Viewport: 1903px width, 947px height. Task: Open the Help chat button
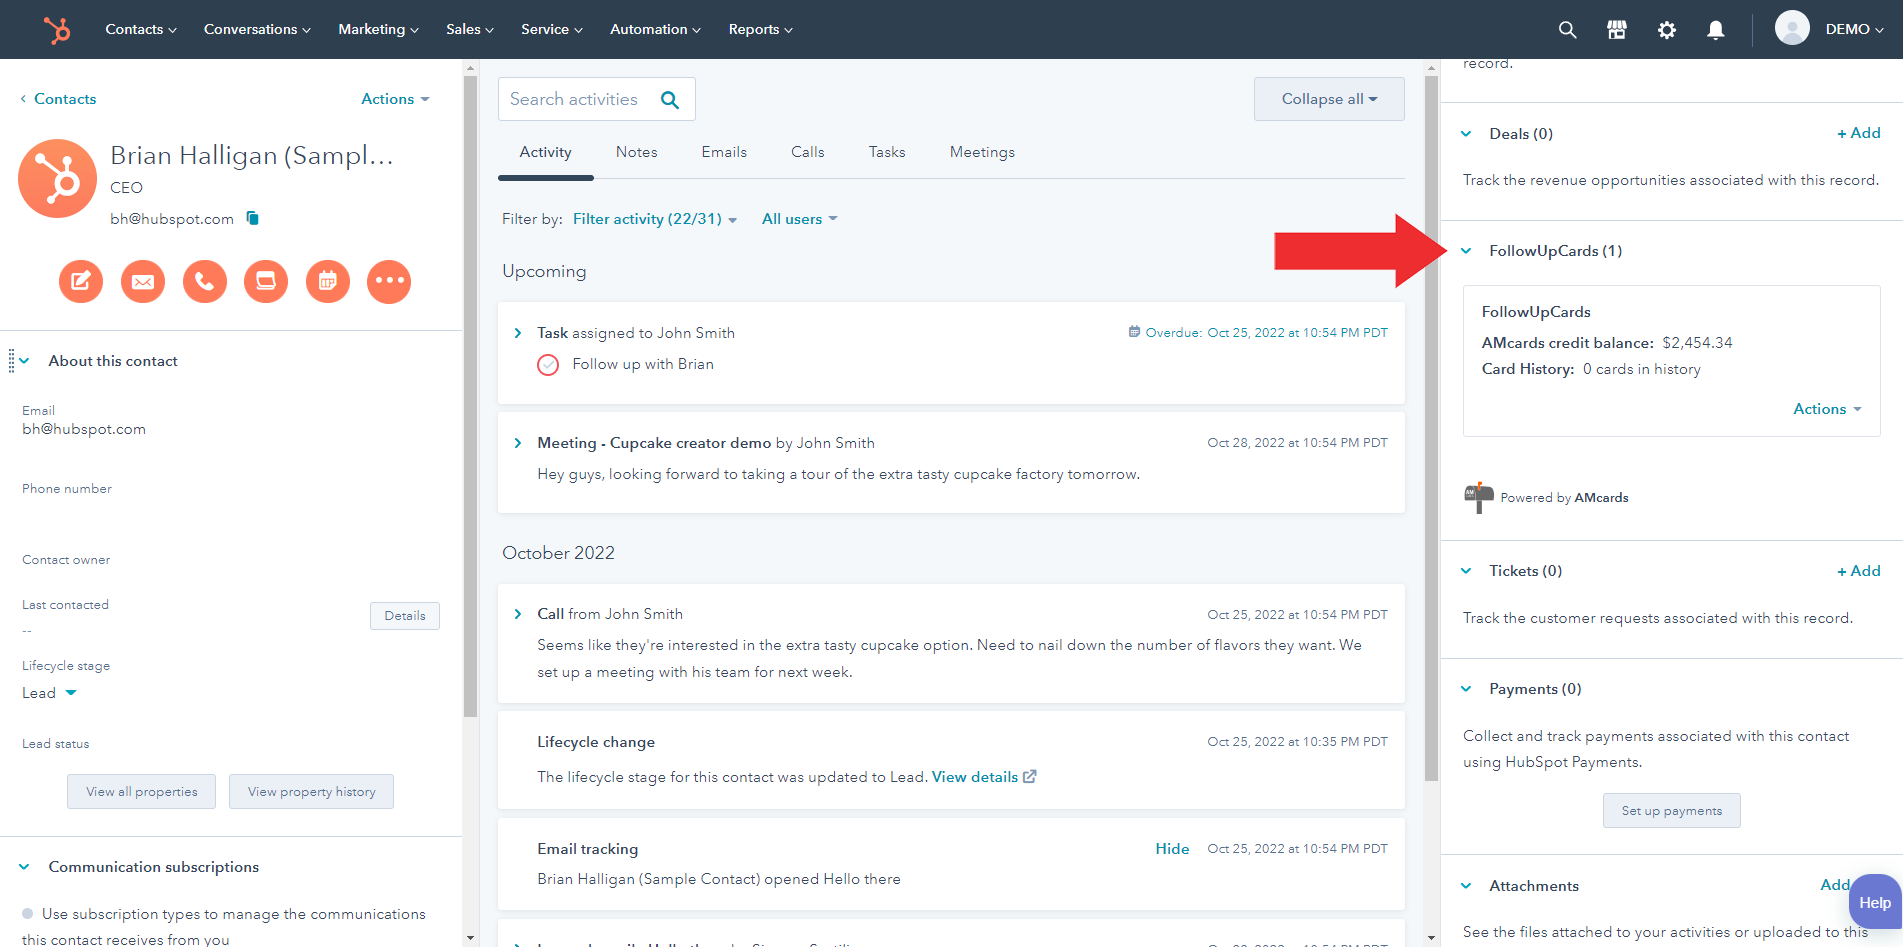[x=1875, y=903]
